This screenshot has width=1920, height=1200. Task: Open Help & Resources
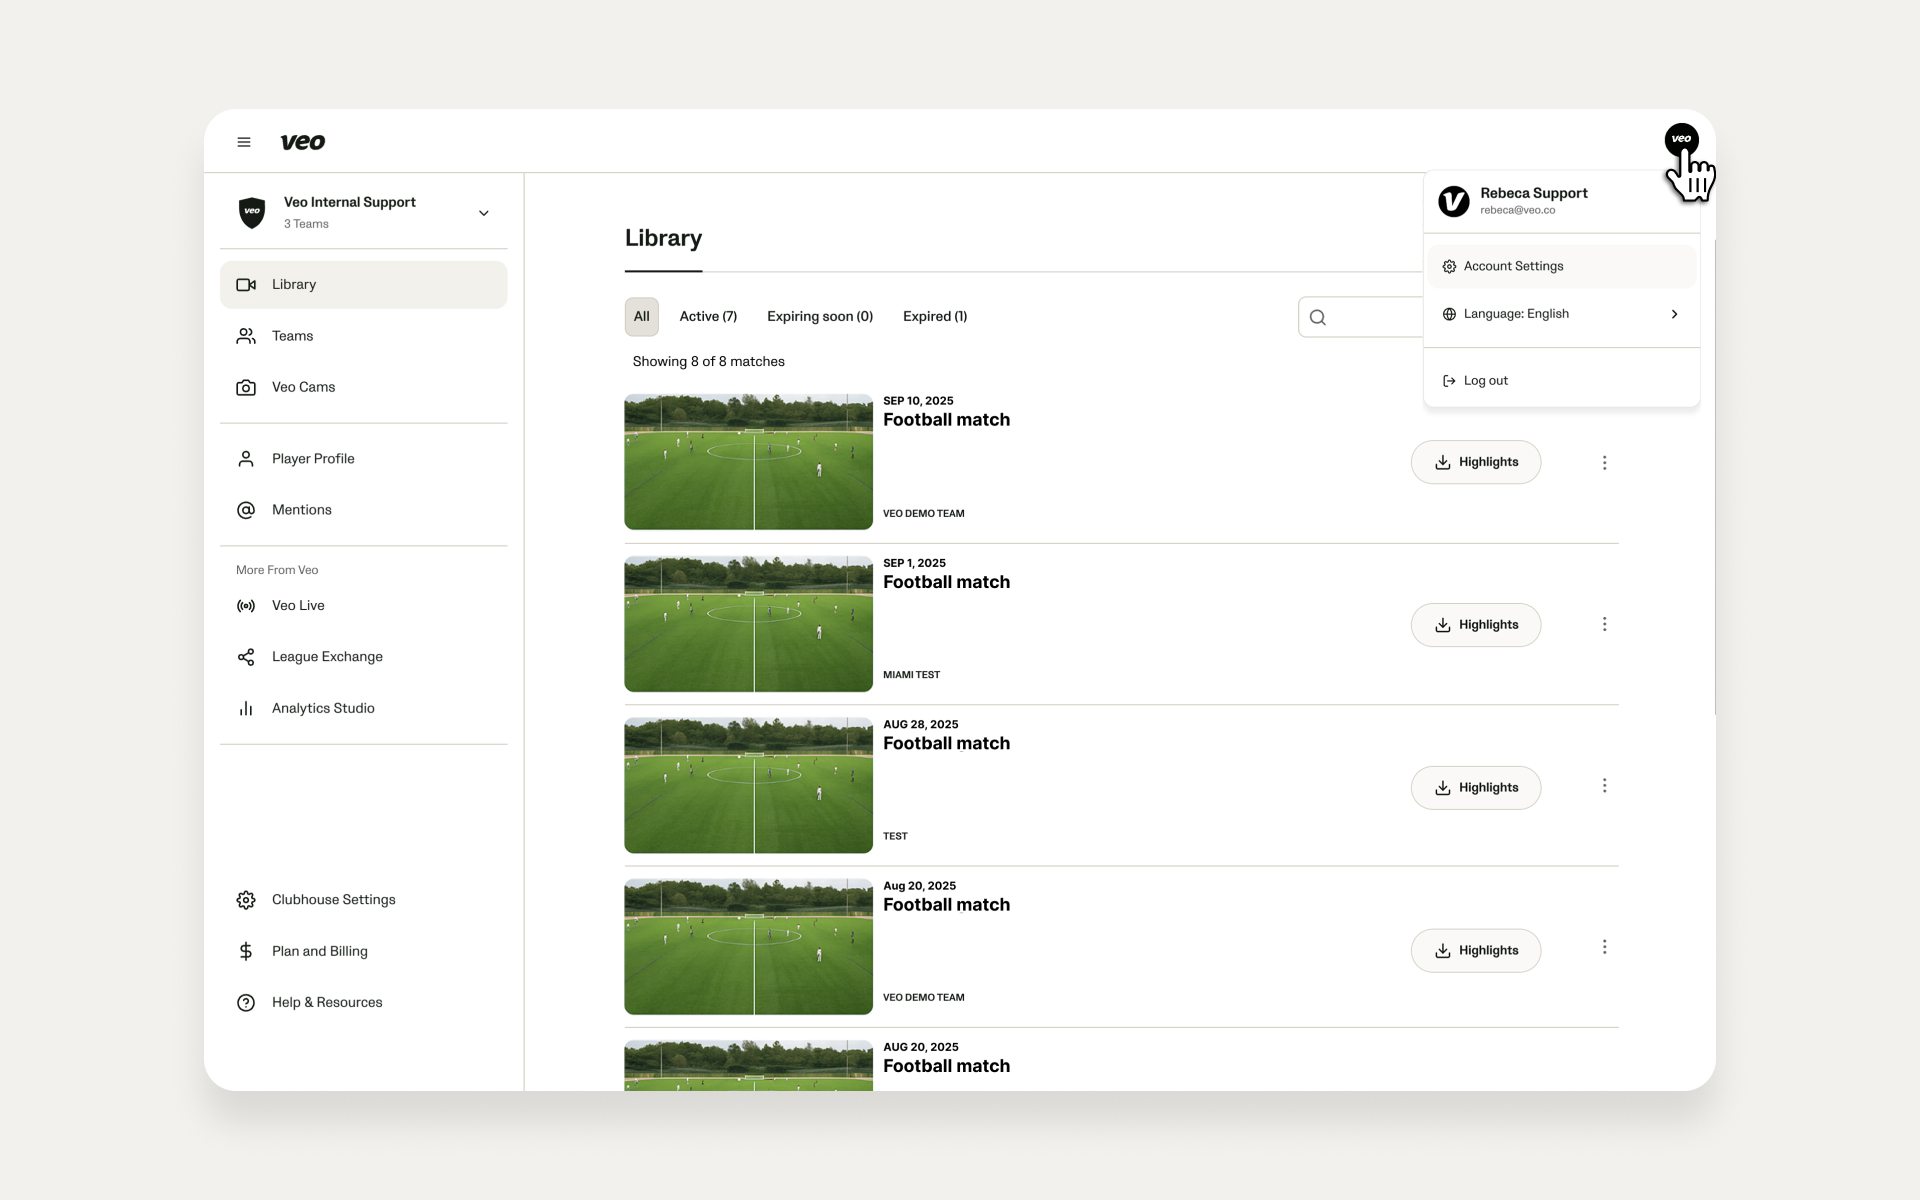pyautogui.click(x=363, y=1003)
